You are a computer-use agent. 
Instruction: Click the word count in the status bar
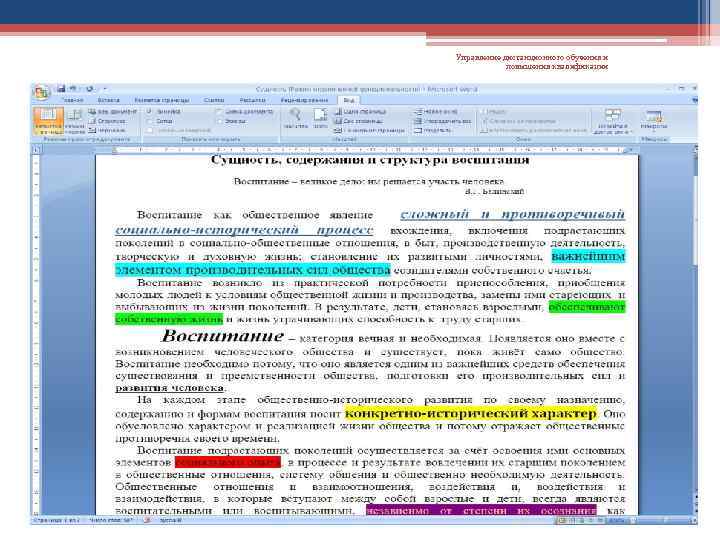point(111,520)
